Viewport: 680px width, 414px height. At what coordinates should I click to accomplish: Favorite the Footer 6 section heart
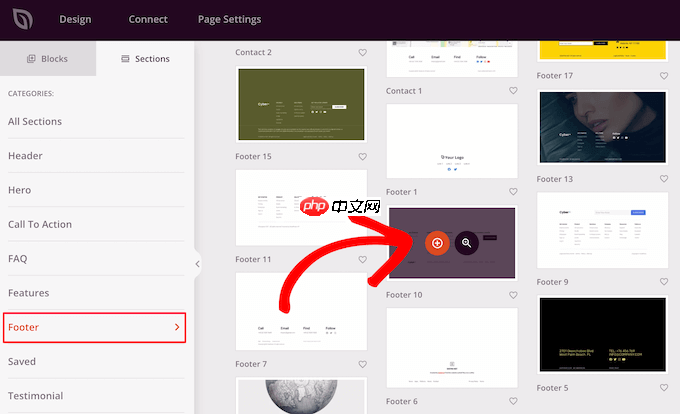[513, 401]
